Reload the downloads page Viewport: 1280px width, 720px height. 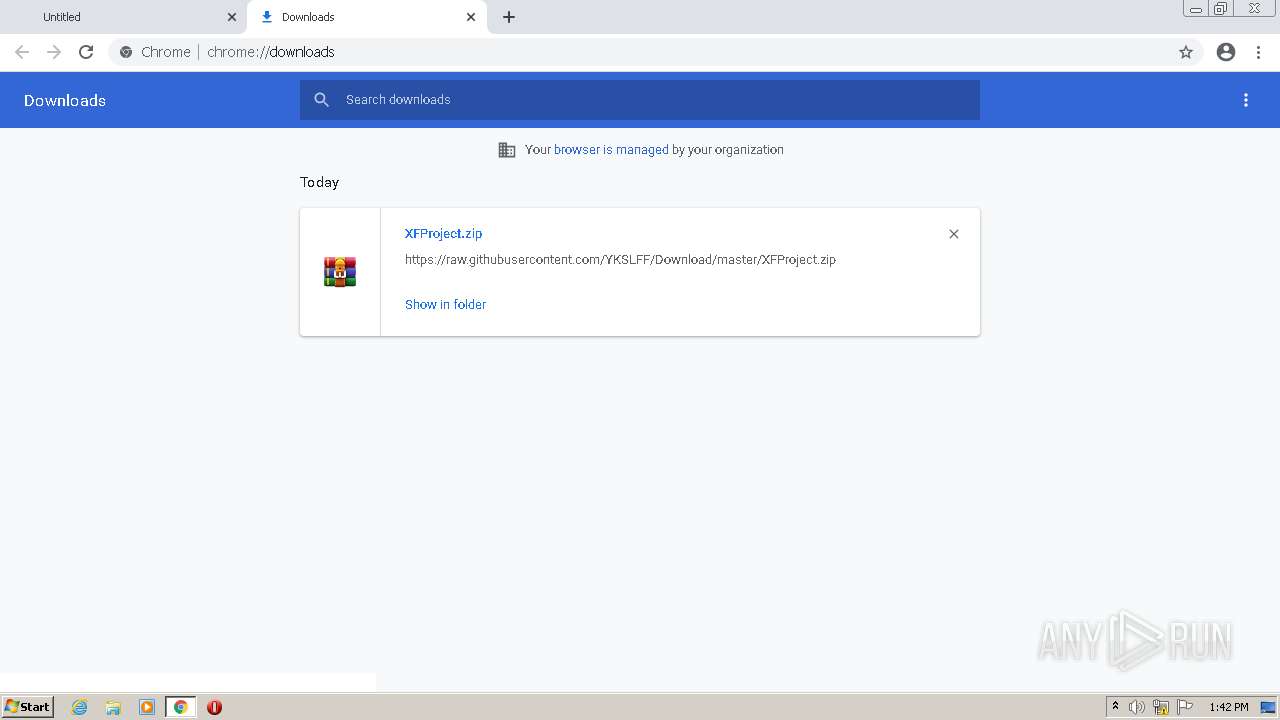(86, 52)
